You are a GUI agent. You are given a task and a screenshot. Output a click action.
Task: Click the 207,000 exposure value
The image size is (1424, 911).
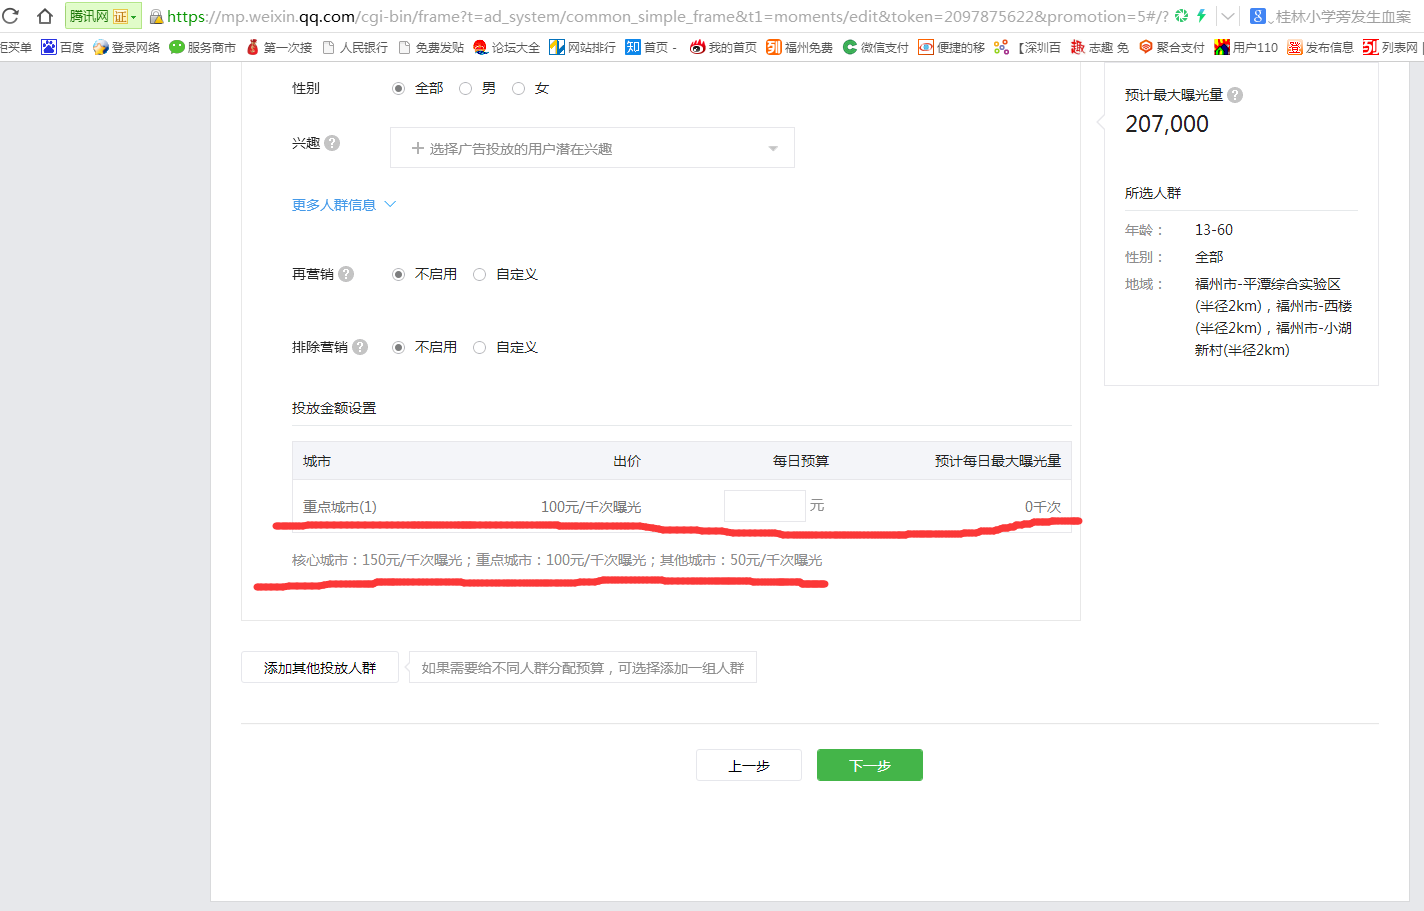pos(1167,124)
